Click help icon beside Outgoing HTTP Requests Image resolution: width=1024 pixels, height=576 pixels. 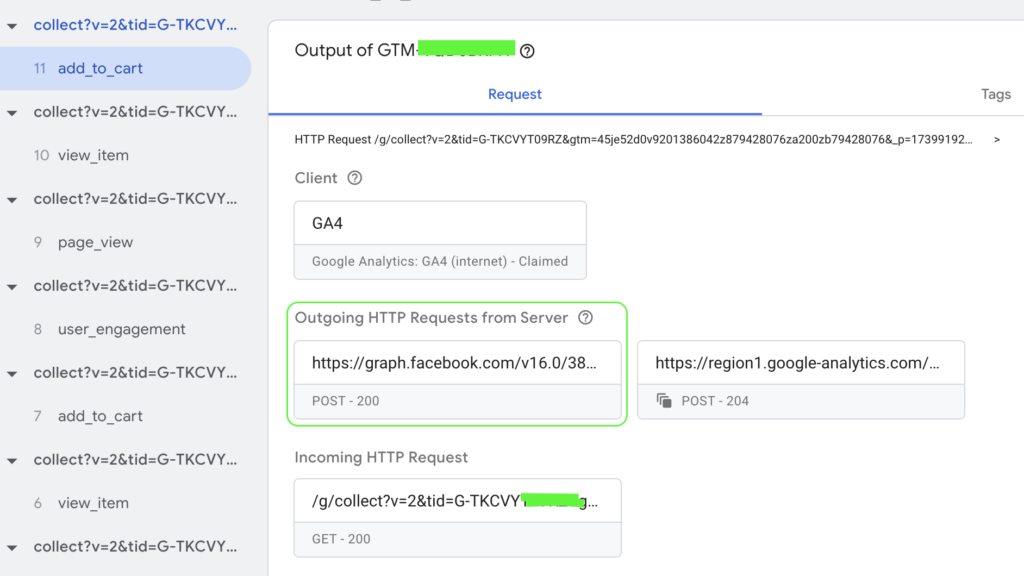(586, 318)
